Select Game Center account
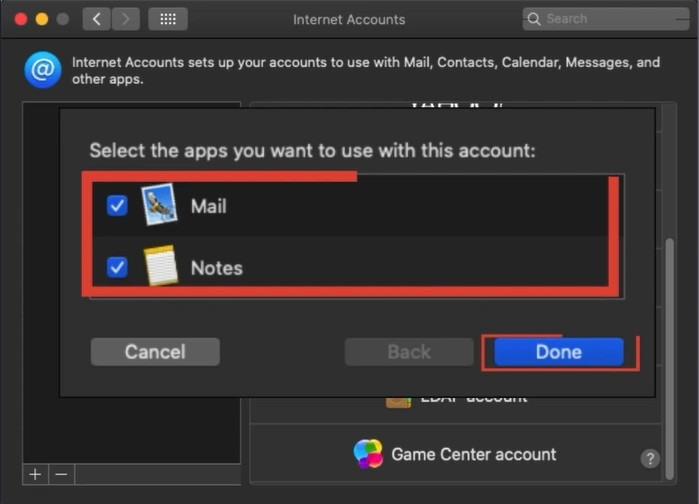Viewport: 699px width, 504px height. coord(455,454)
